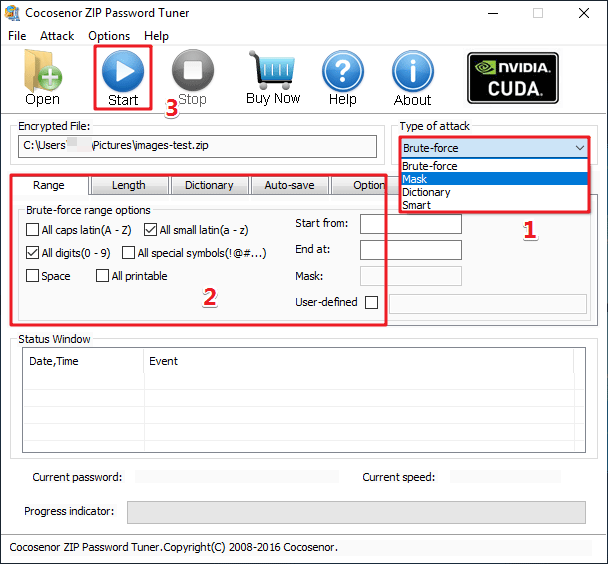Minimize the Password Tuner window
Image resolution: width=608 pixels, height=564 pixels.
tap(493, 13)
